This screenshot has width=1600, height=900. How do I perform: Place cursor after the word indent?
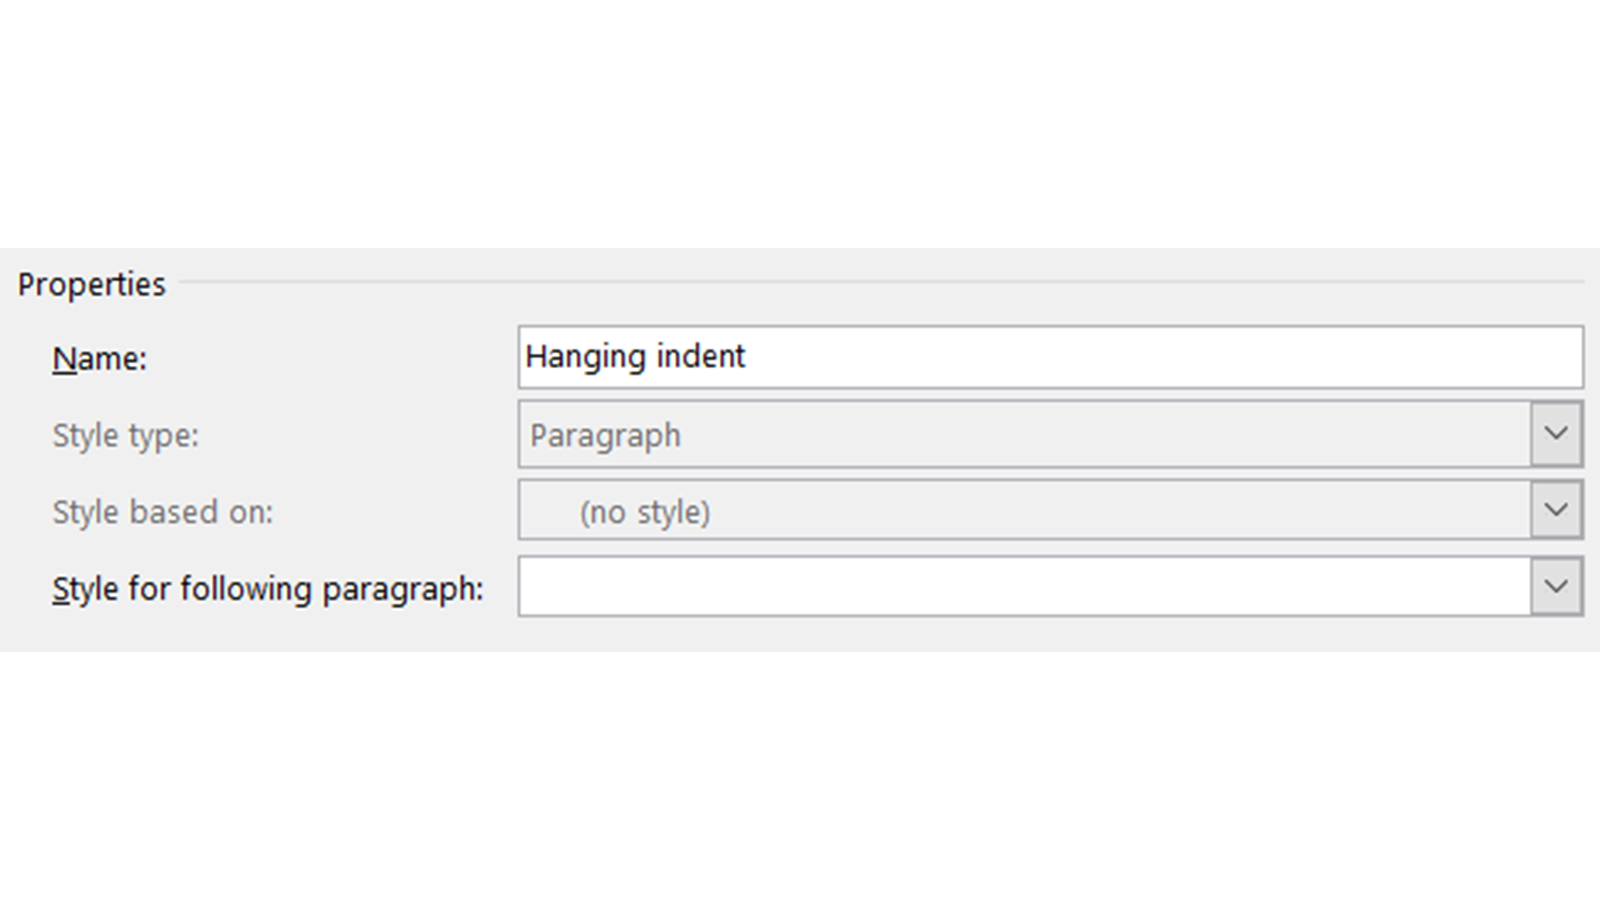pyautogui.click(x=747, y=357)
